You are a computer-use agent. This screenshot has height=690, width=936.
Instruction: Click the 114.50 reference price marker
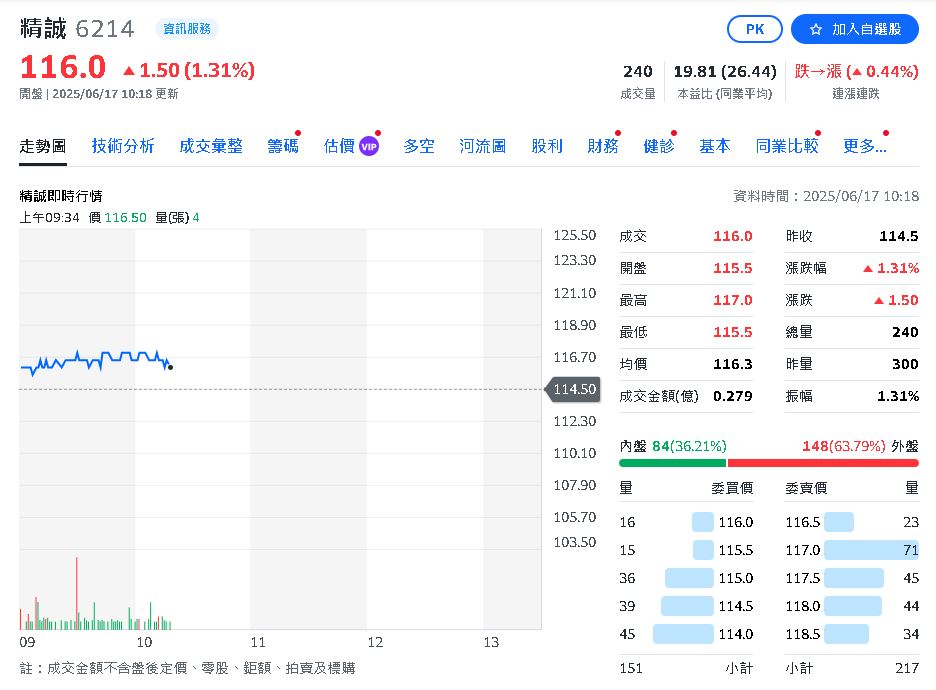pos(573,389)
